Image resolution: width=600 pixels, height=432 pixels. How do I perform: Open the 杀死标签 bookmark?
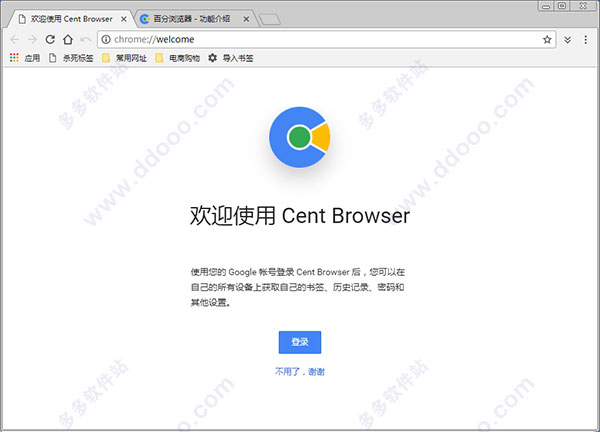(71, 58)
